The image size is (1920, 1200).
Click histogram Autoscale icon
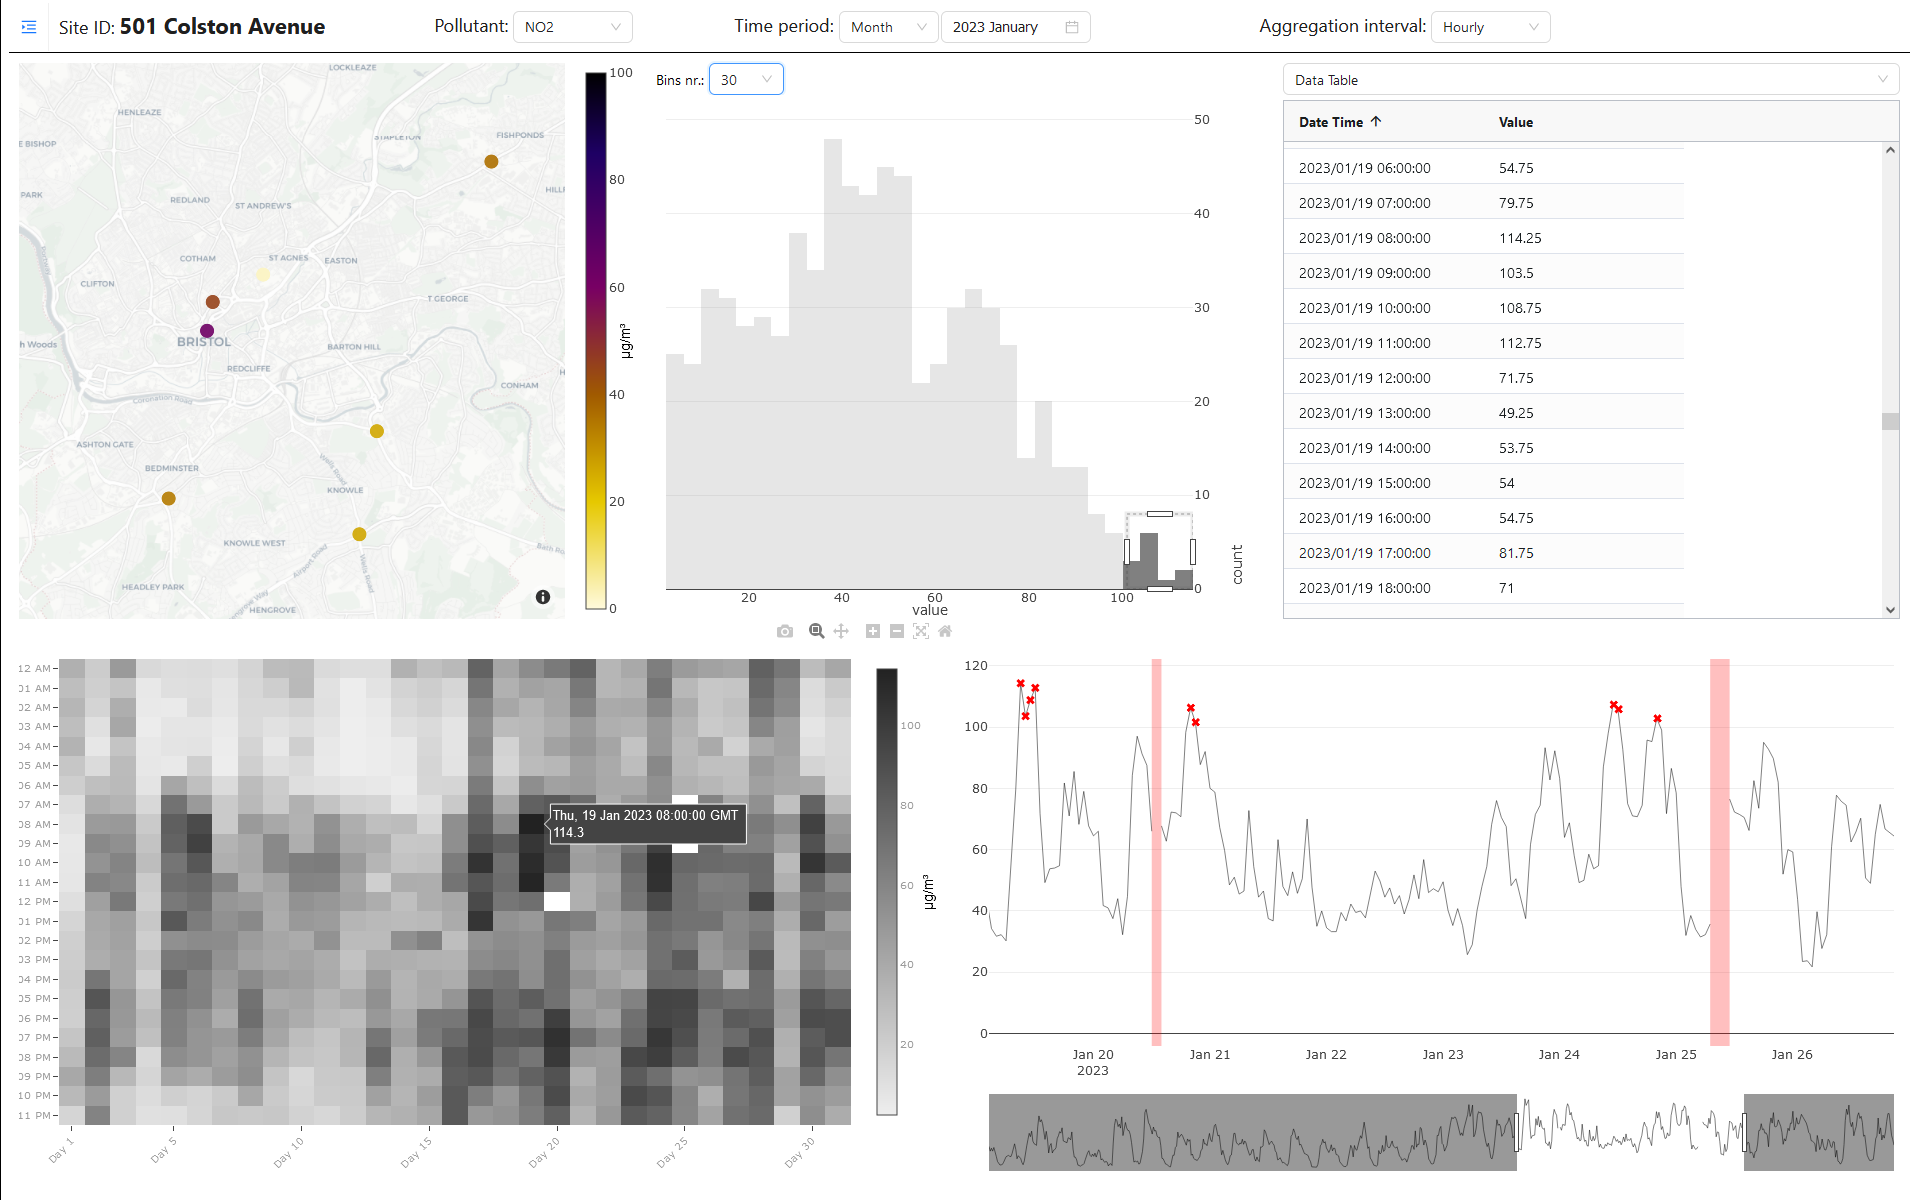pos(921,631)
